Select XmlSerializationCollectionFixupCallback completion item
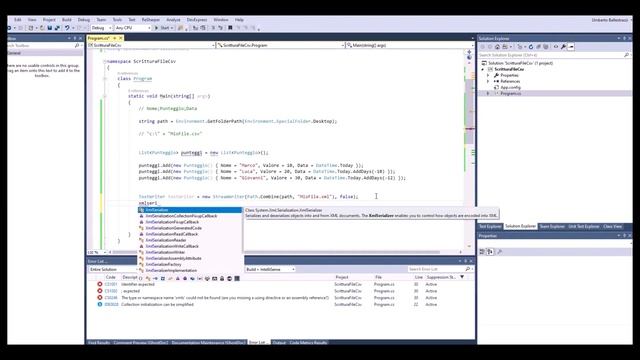 click(190, 216)
